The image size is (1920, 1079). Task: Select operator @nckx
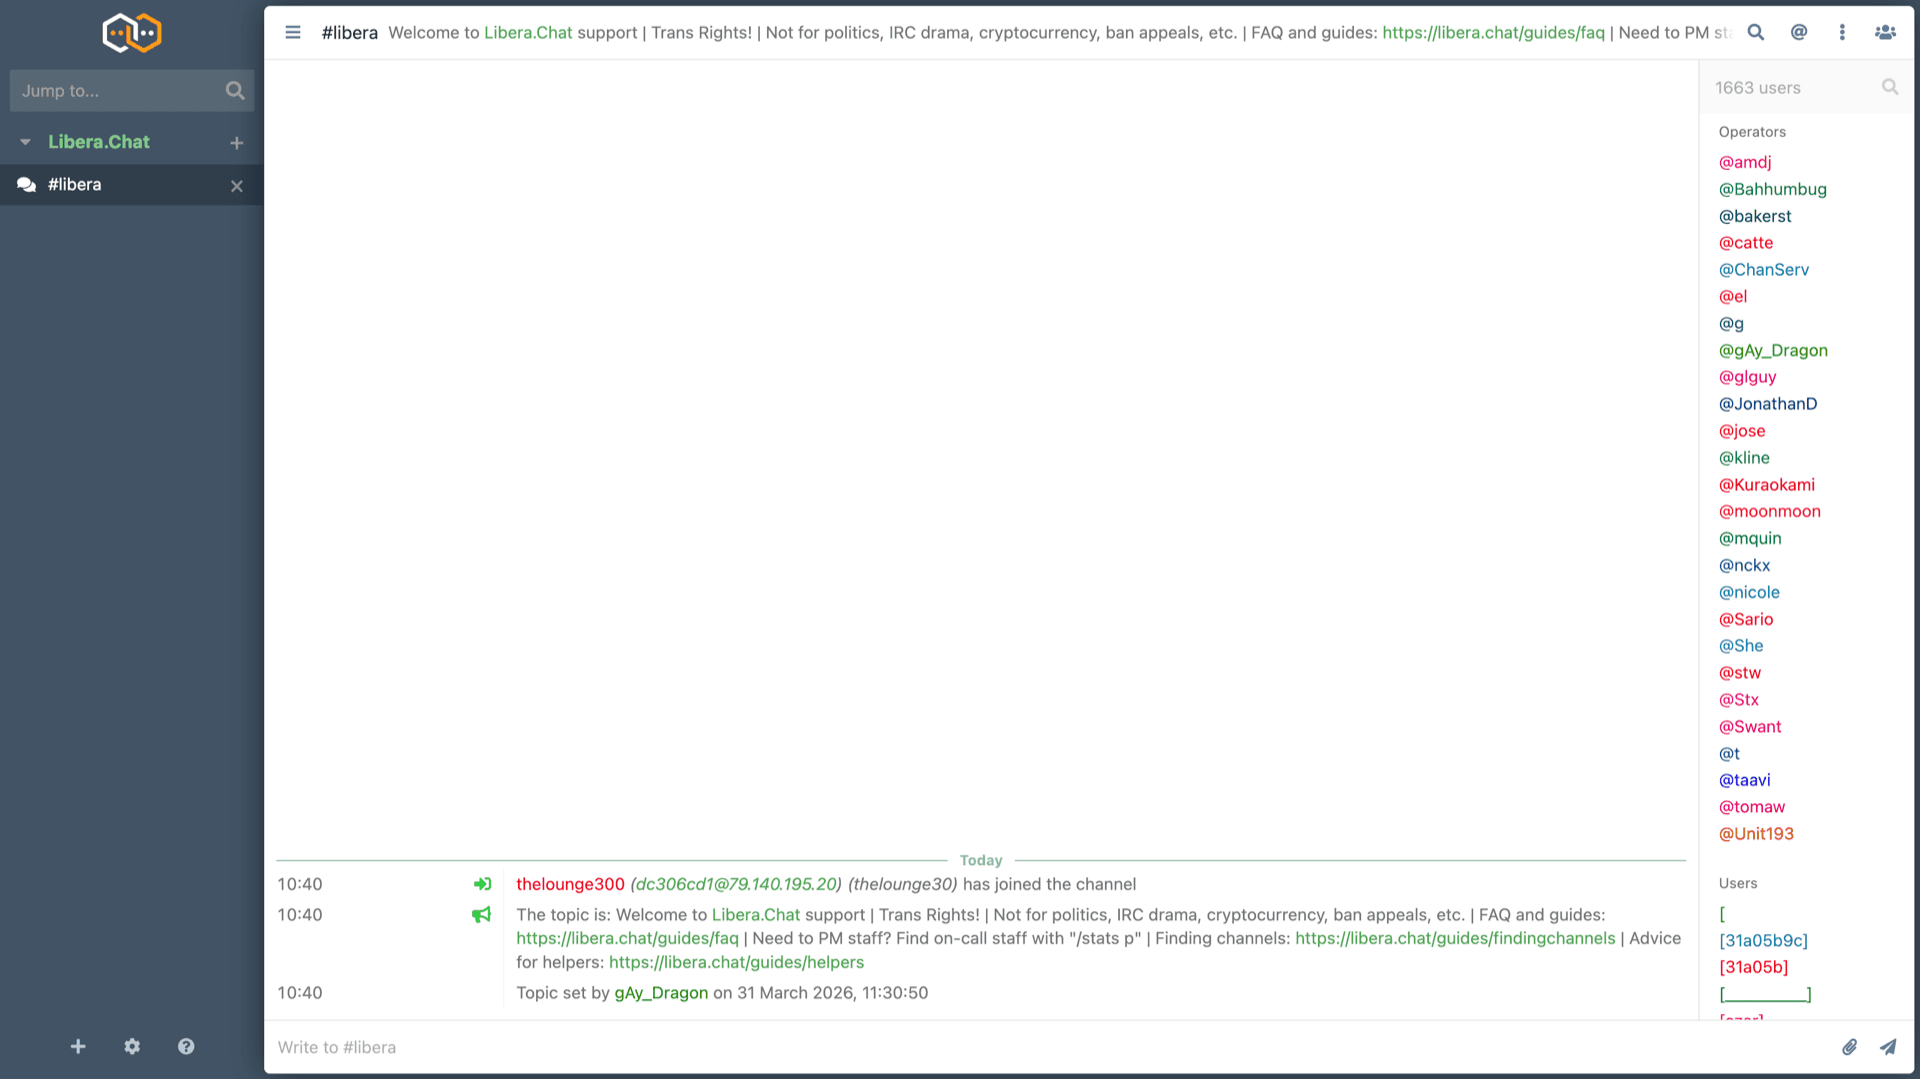coord(1744,566)
